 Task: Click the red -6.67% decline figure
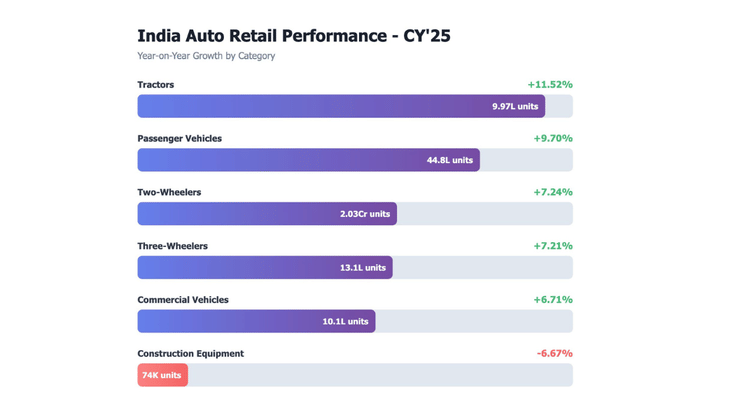click(554, 354)
